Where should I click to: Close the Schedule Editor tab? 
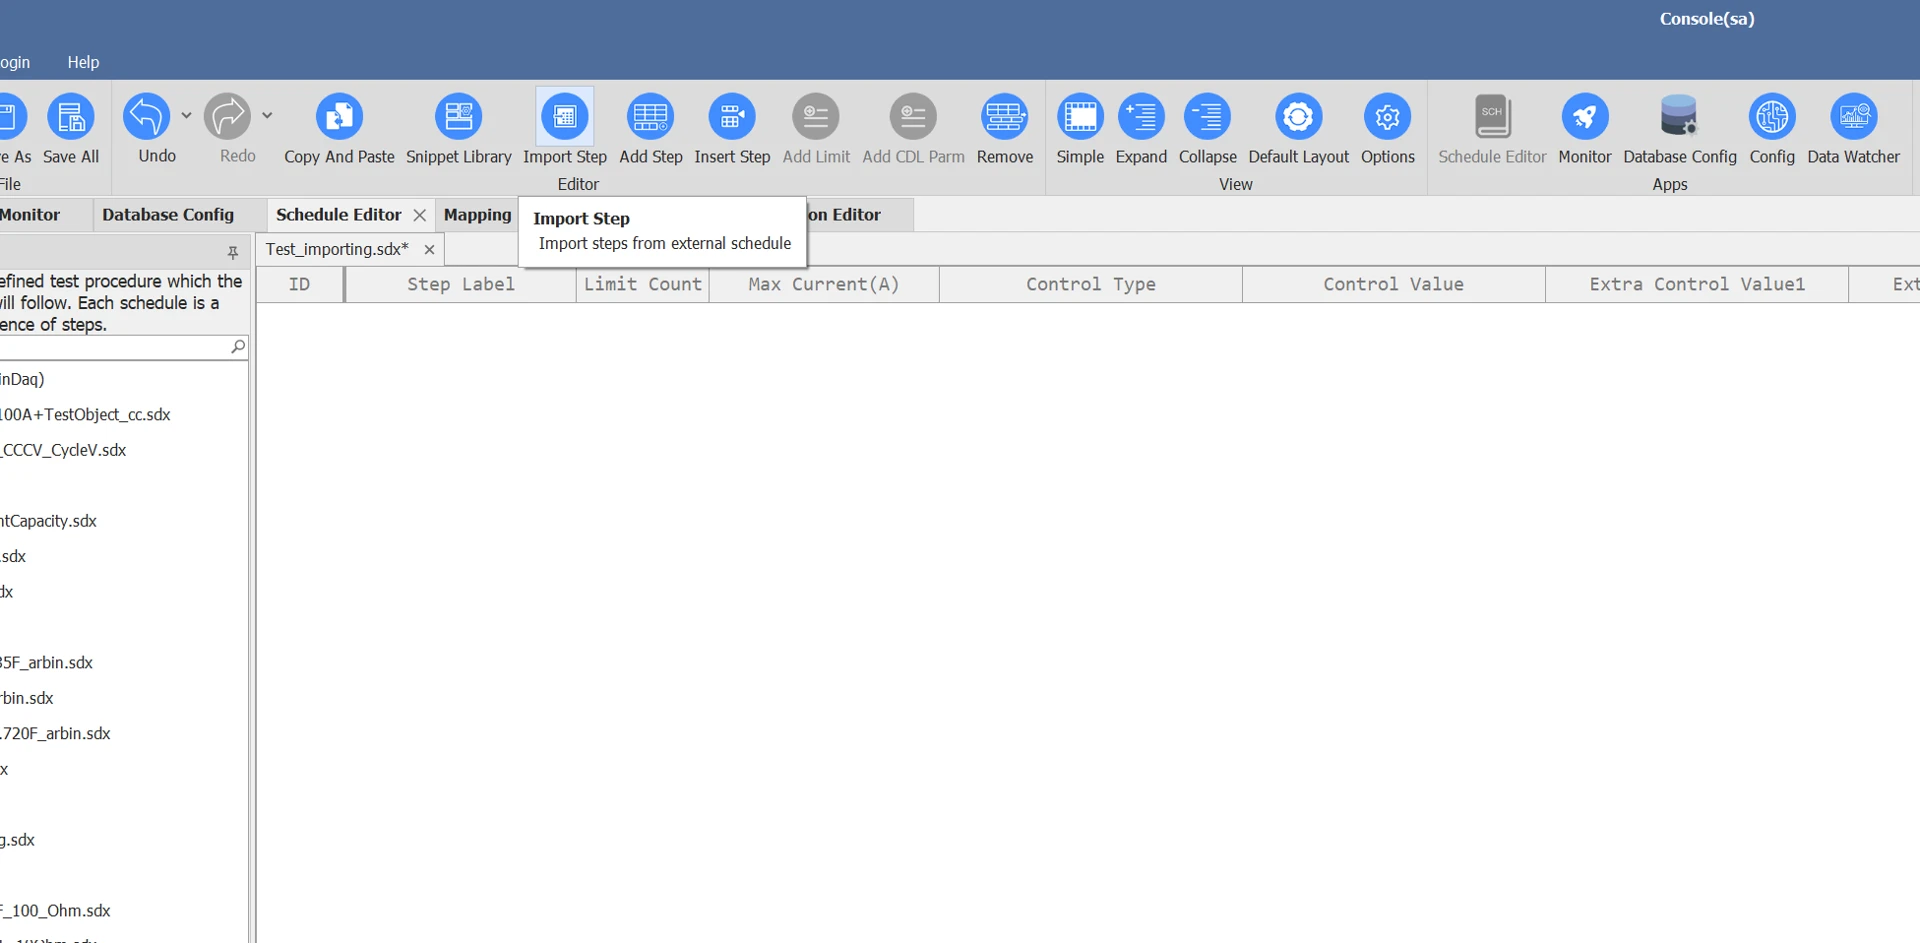click(x=420, y=215)
